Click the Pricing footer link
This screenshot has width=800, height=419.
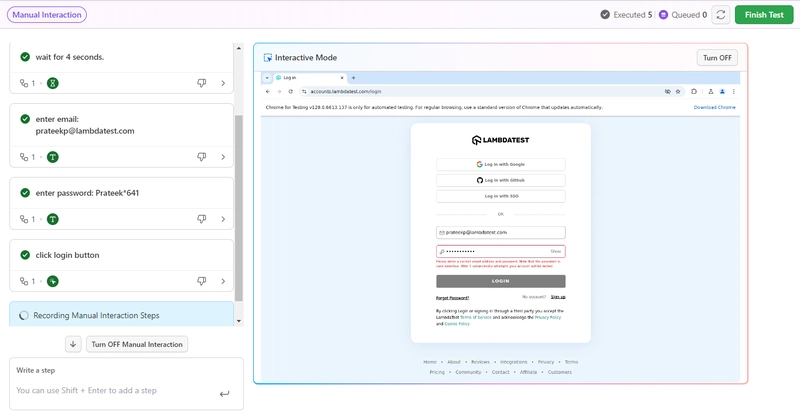(x=437, y=372)
